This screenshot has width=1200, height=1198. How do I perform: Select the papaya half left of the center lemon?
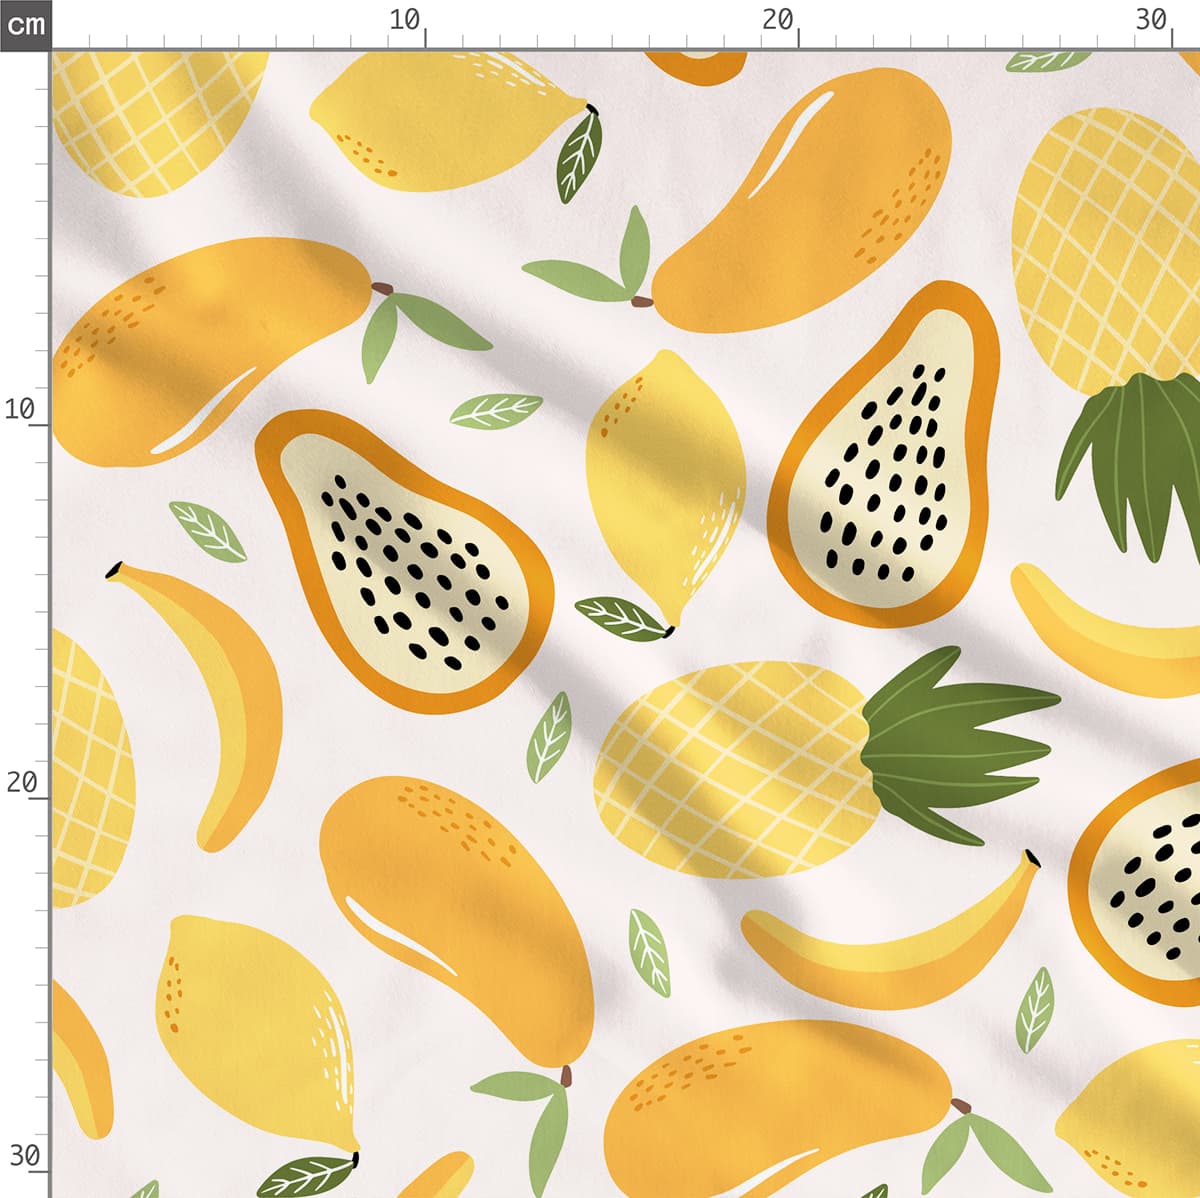coord(405,560)
